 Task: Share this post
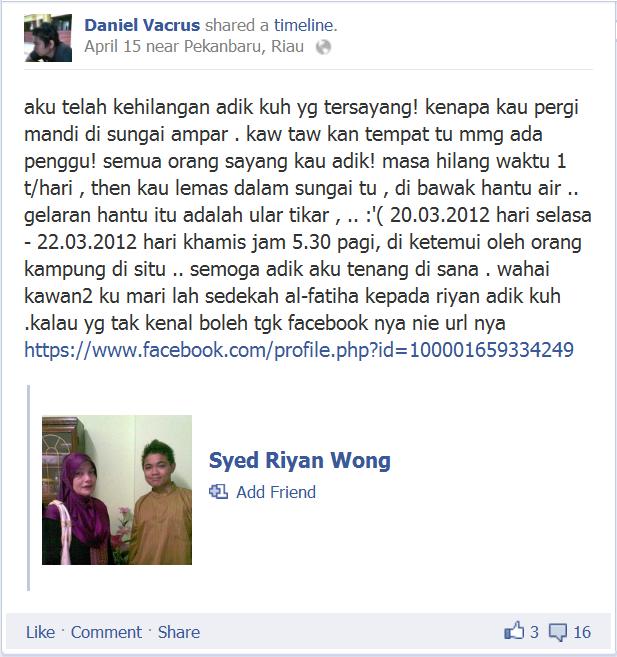point(179,632)
